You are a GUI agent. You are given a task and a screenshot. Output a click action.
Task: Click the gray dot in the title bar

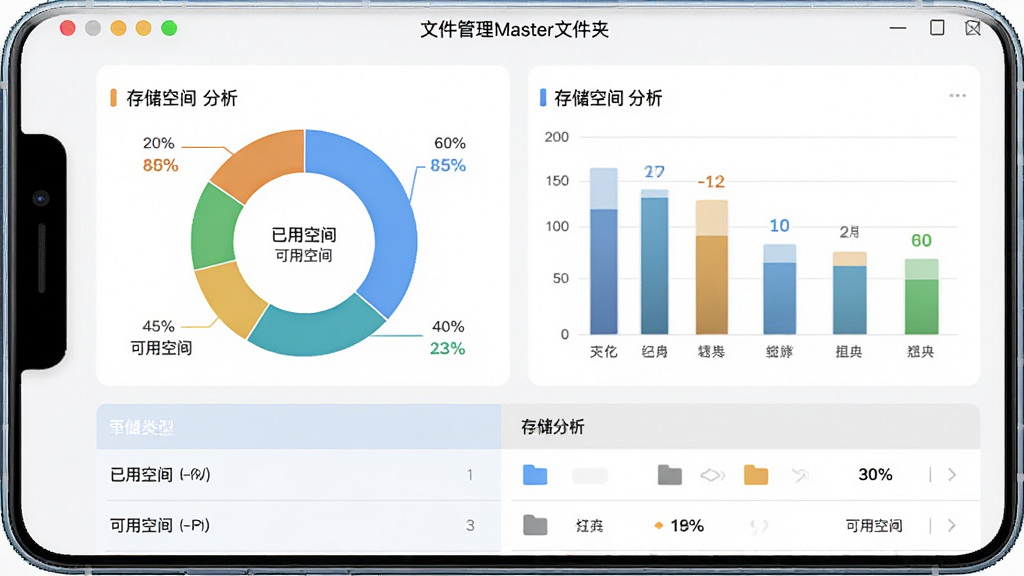pyautogui.click(x=93, y=28)
